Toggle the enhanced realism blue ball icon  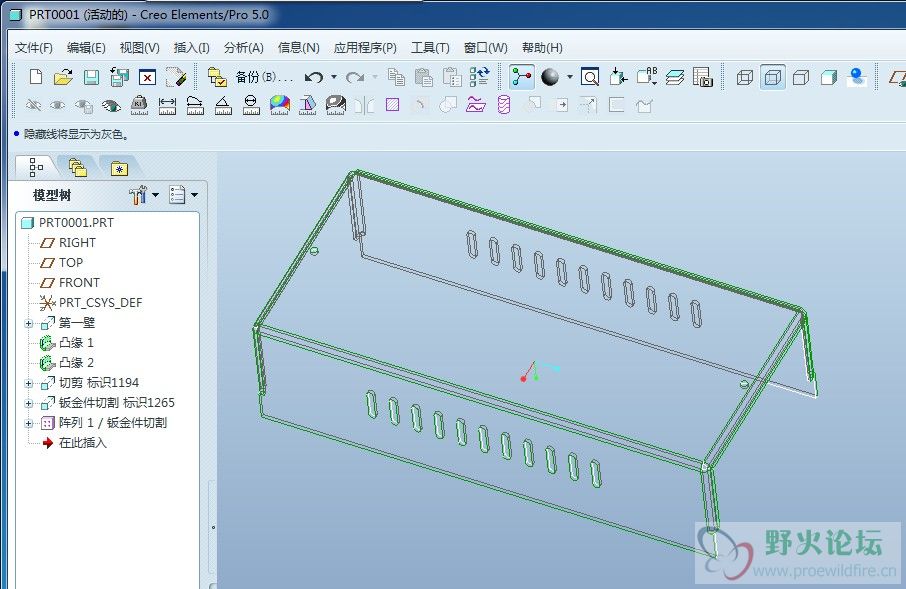coord(857,77)
